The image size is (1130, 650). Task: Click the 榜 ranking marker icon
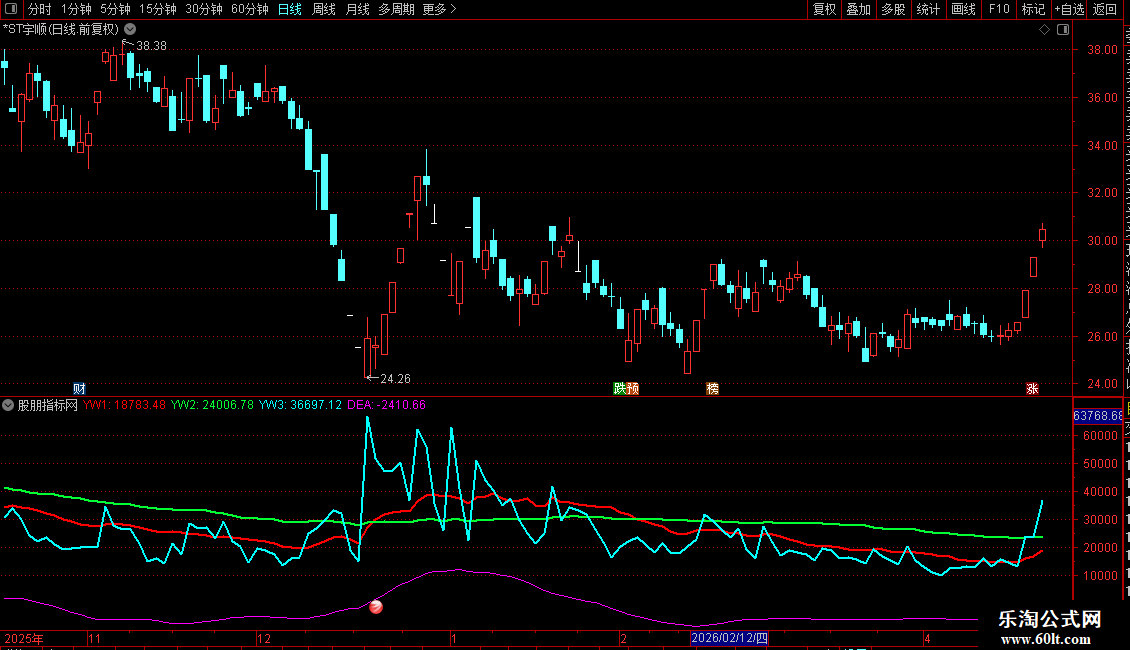click(x=712, y=388)
